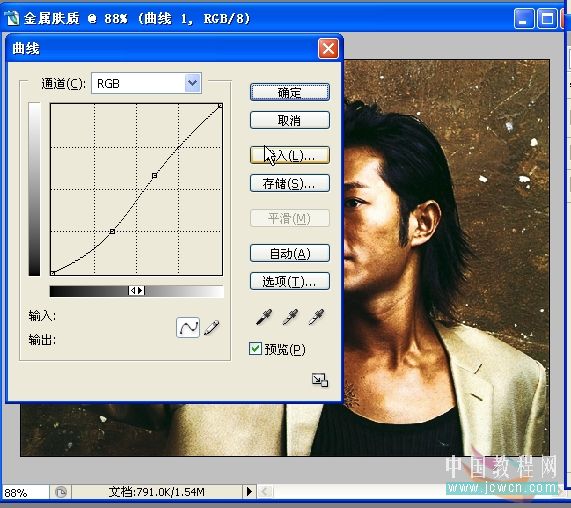Screen dimensions: 571x508
Task: Minimize the 金属肤质 document window
Action: [524, 18]
